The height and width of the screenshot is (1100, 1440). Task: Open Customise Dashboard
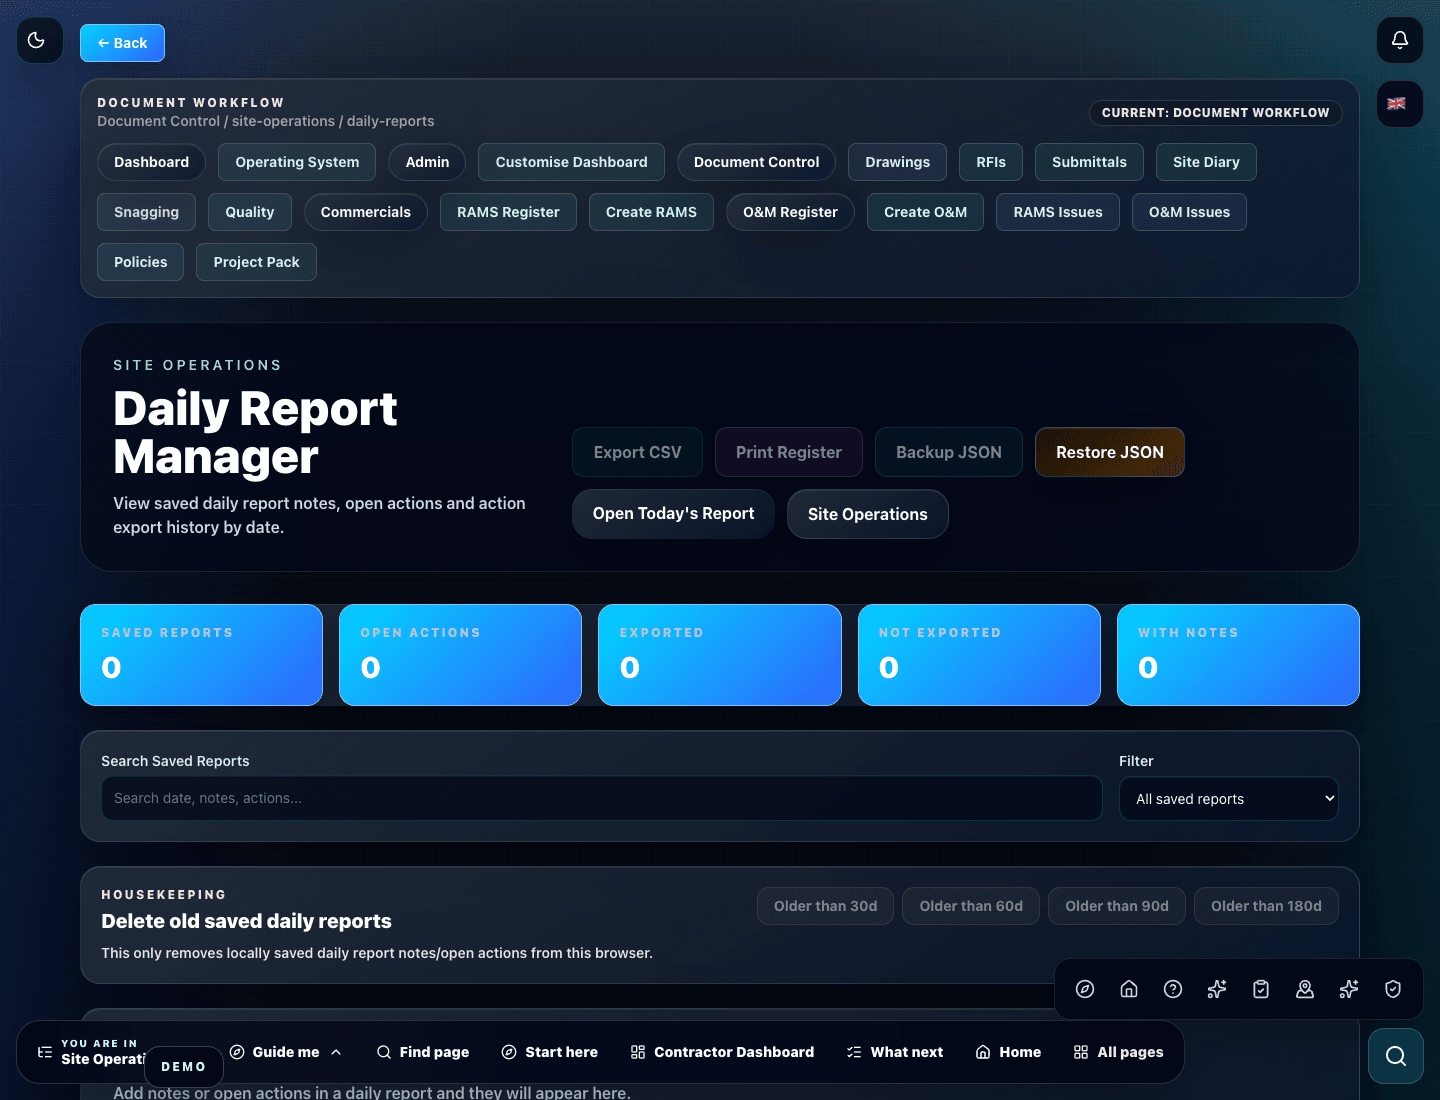point(571,162)
